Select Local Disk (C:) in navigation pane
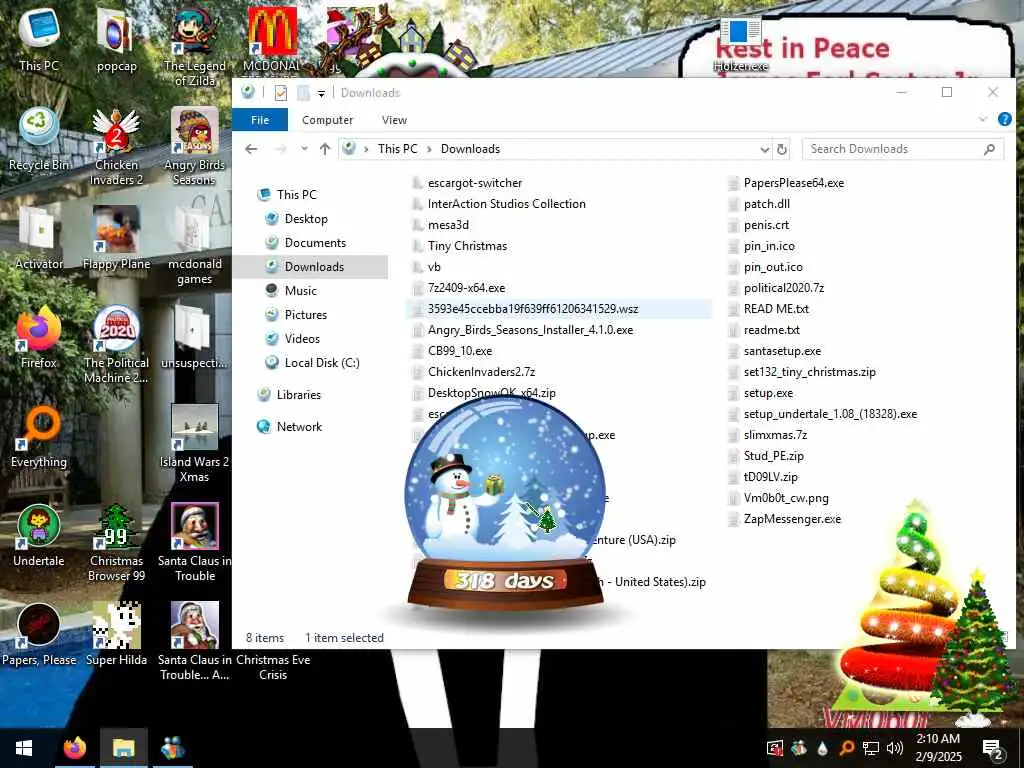Screen dimensions: 1024x768 [x=322, y=363]
